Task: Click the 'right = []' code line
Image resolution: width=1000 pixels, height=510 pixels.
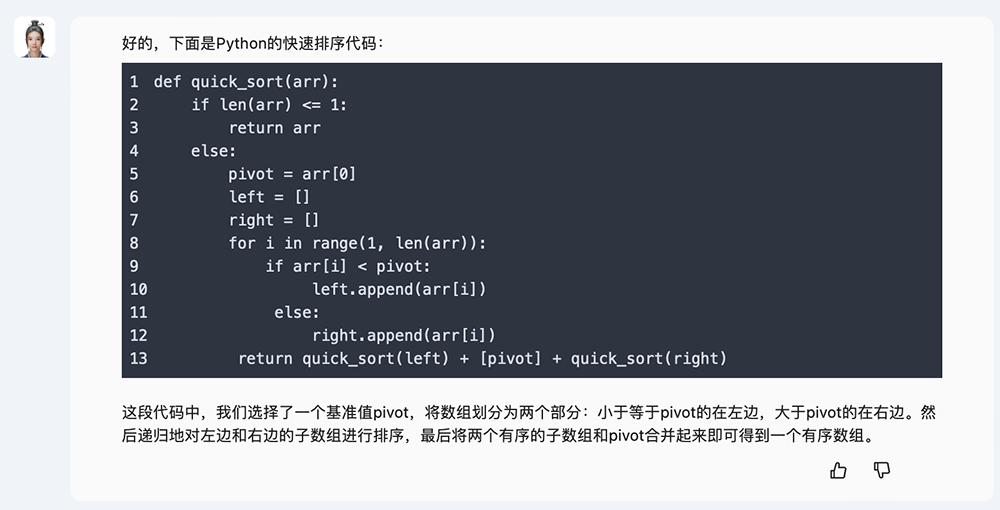Action: (274, 220)
